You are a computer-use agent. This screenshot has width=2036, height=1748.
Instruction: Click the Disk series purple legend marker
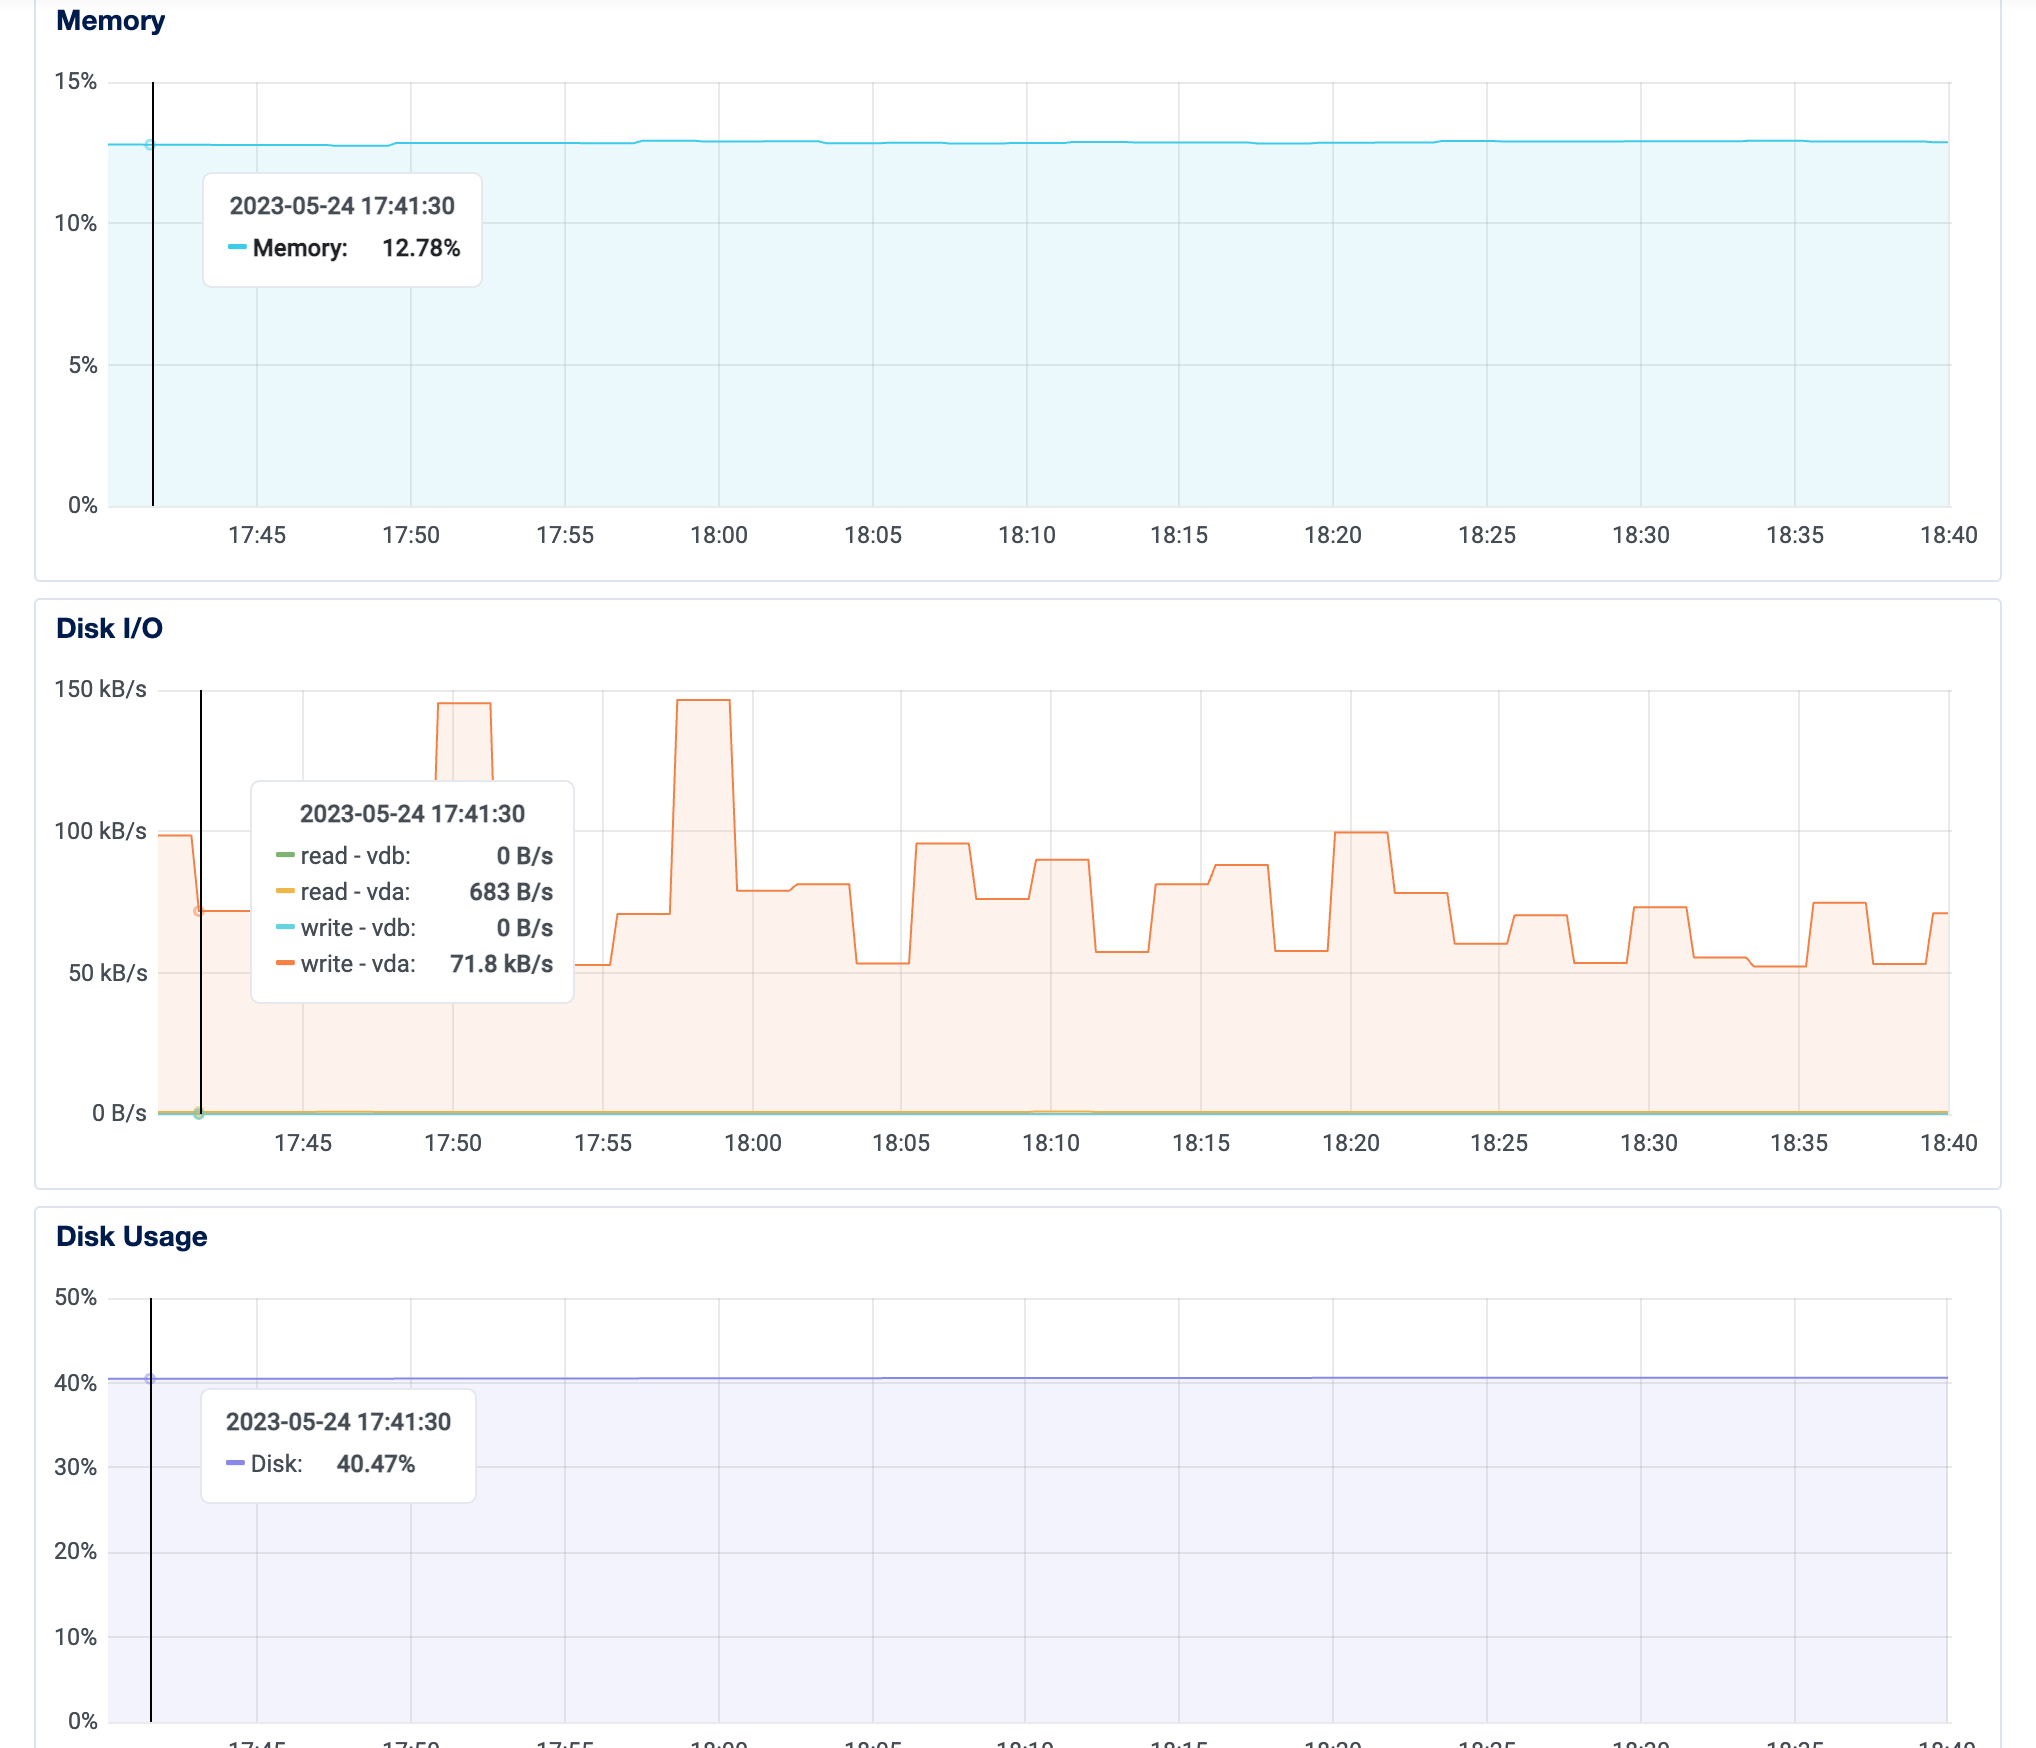coord(233,1463)
